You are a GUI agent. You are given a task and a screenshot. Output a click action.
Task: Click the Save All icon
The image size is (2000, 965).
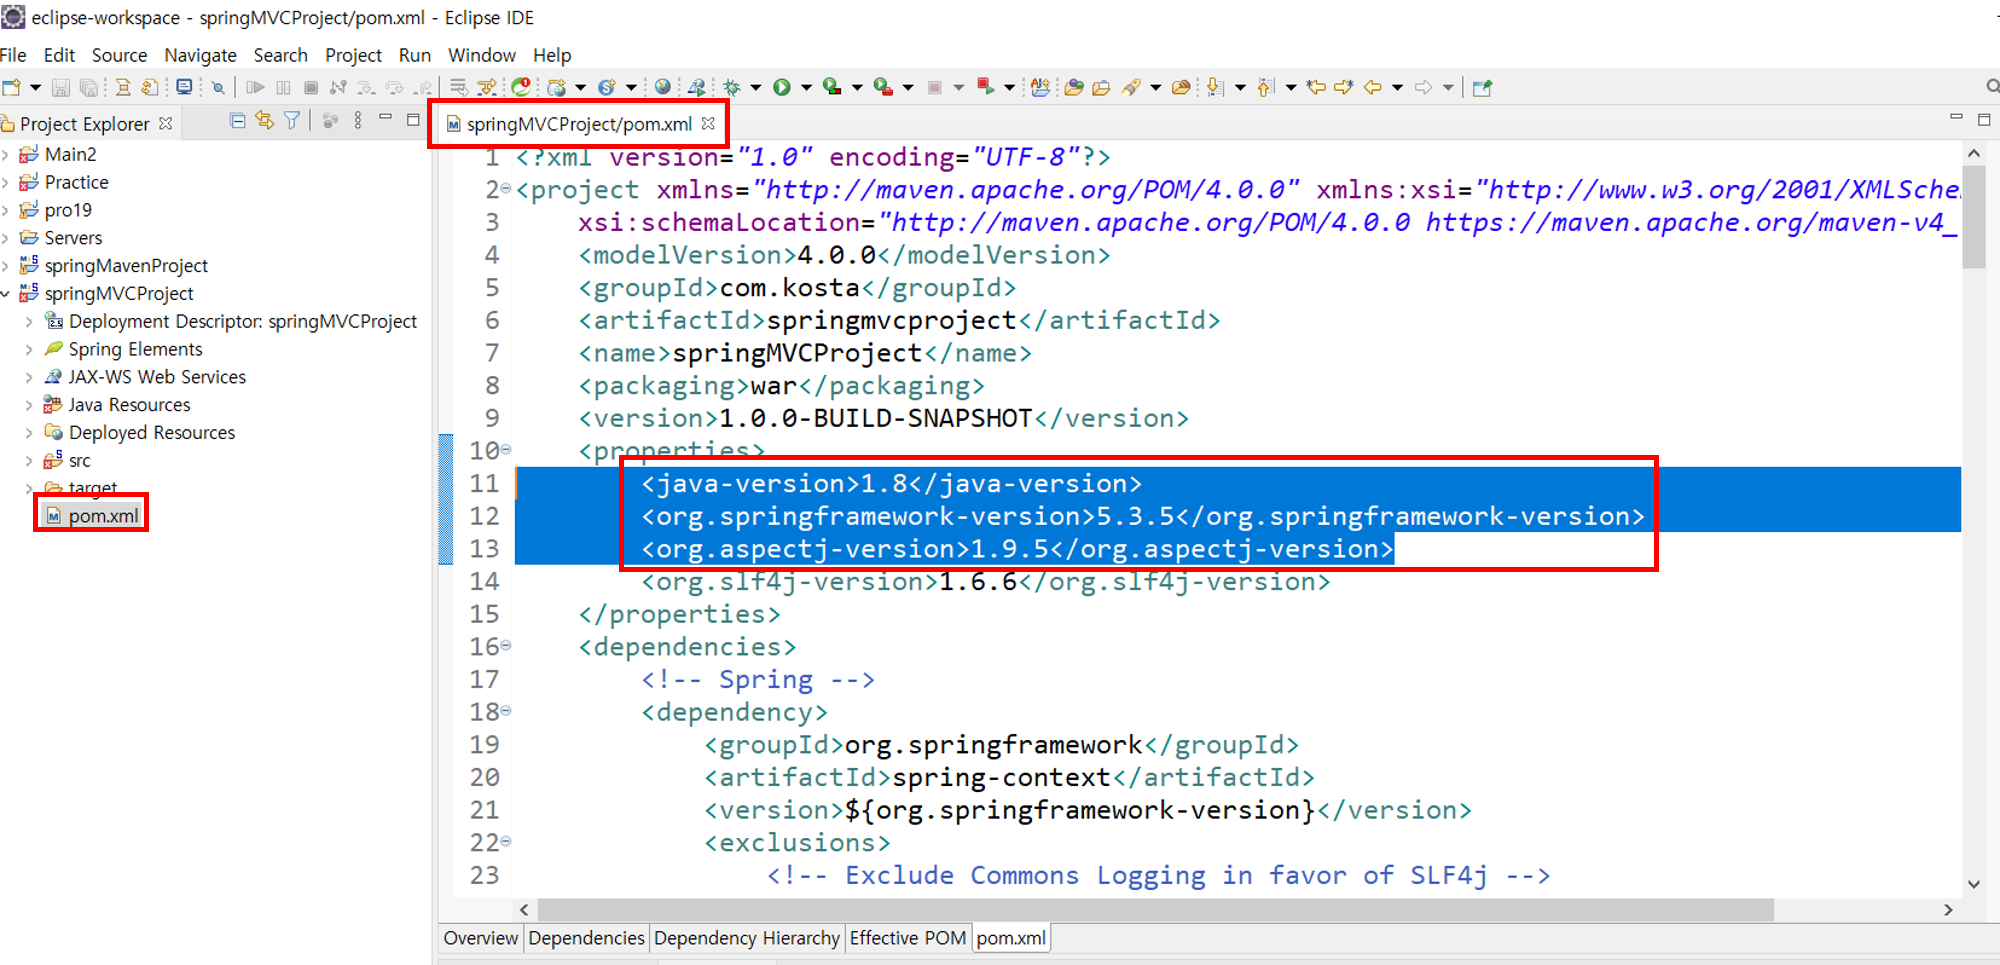point(89,87)
